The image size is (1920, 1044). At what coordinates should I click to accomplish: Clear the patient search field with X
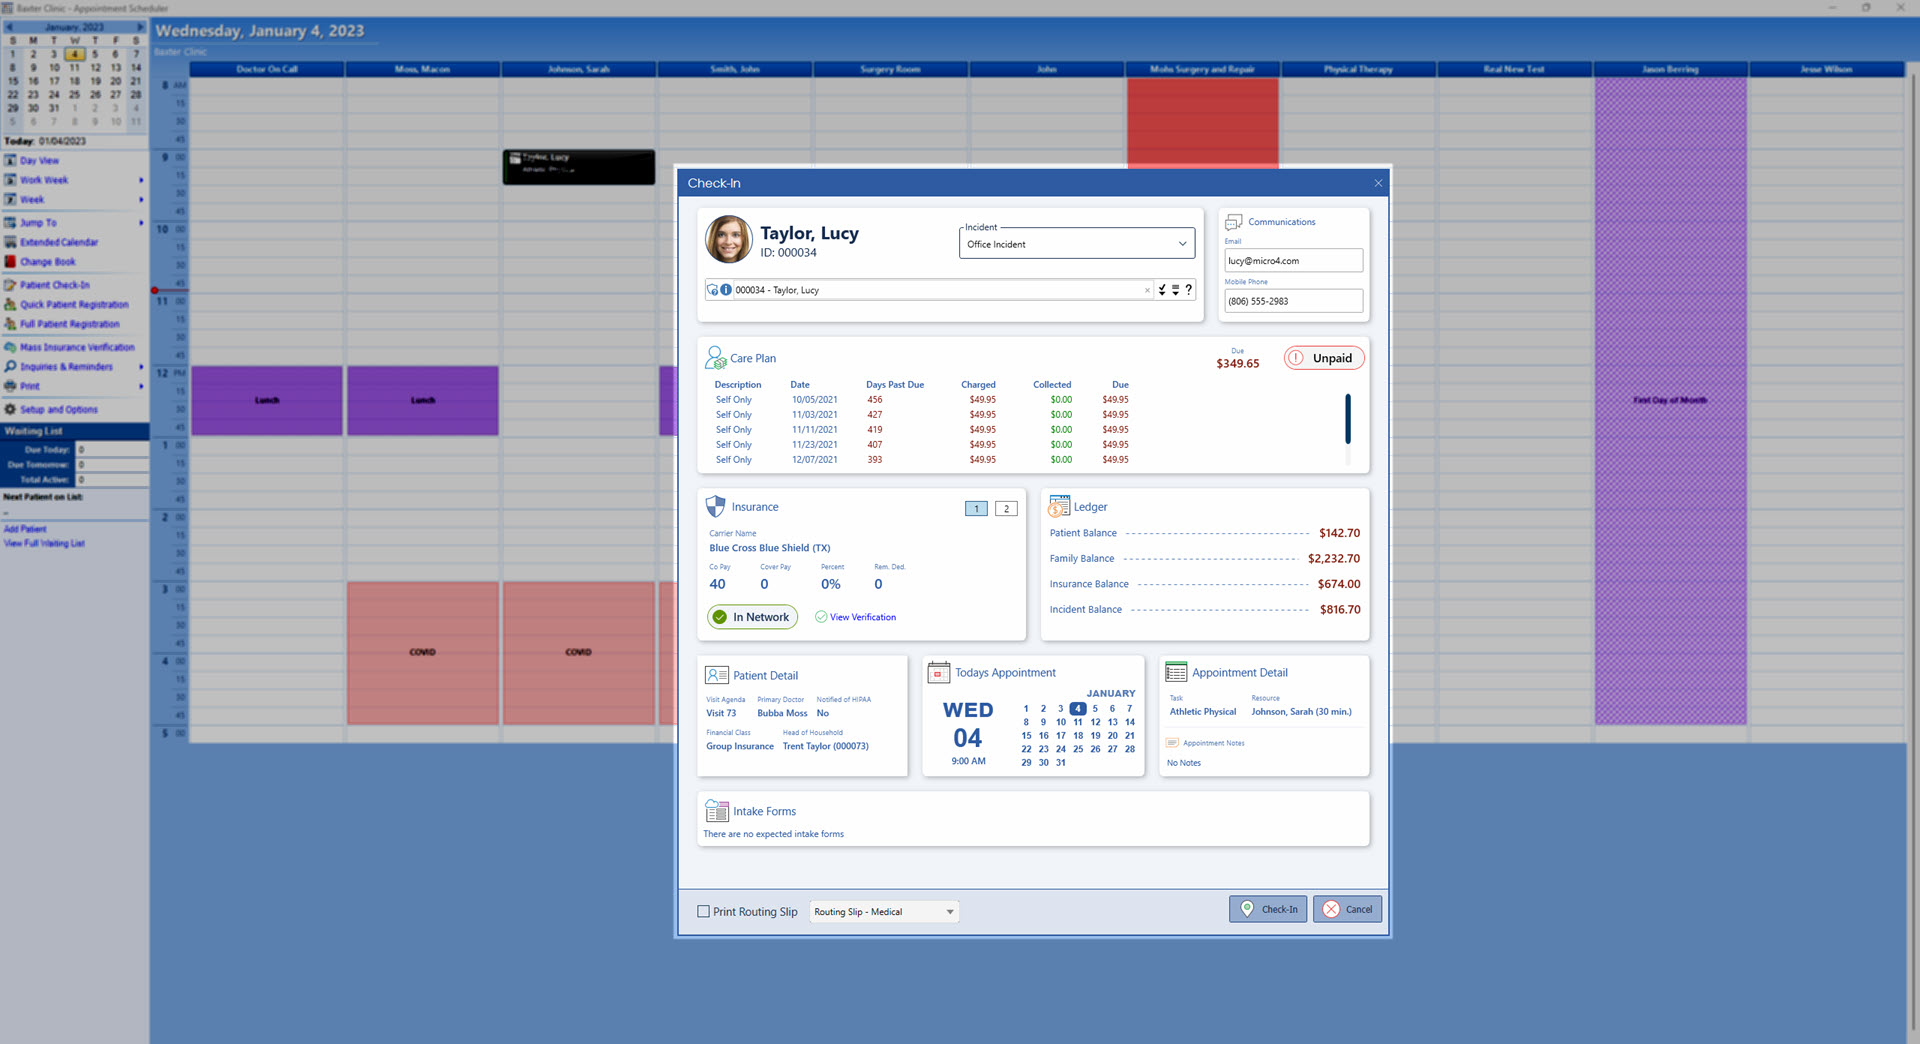1147,291
